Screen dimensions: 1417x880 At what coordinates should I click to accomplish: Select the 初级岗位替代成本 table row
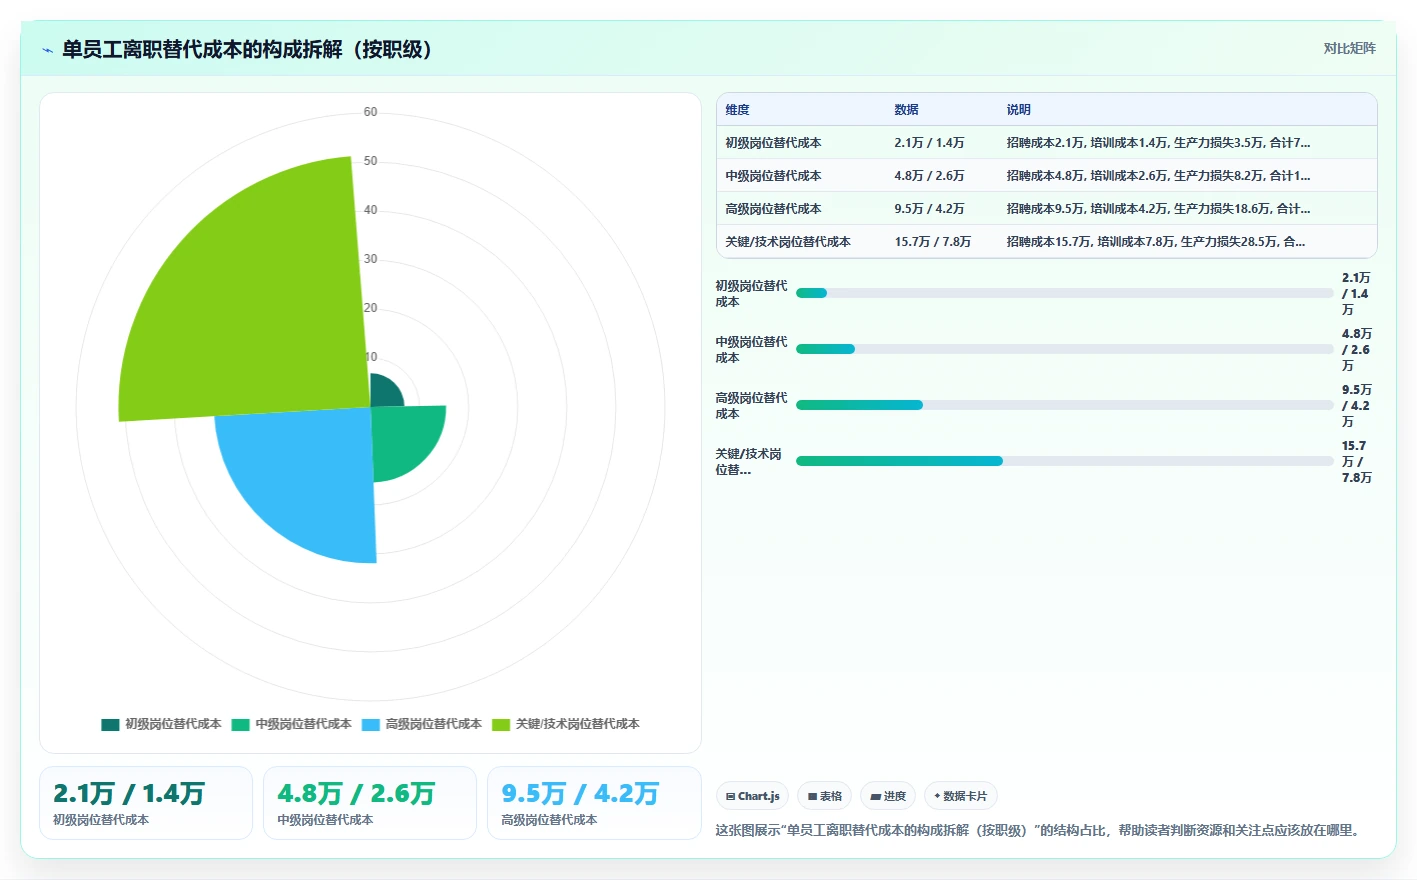point(1046,142)
